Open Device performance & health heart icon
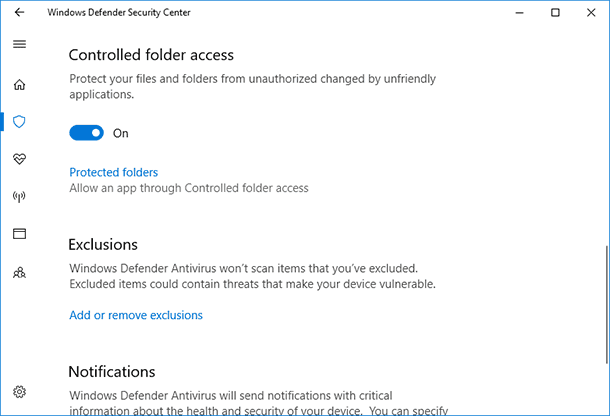 pyautogui.click(x=19, y=159)
